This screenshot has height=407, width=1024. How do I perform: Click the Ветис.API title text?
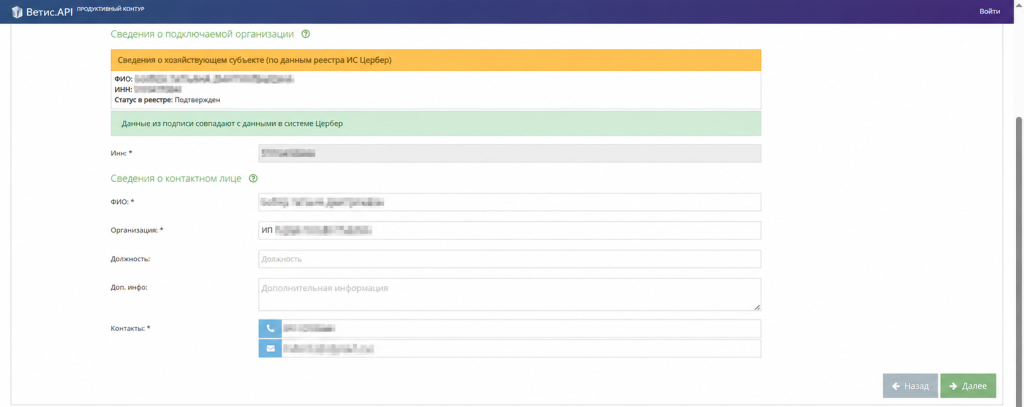tap(50, 12)
